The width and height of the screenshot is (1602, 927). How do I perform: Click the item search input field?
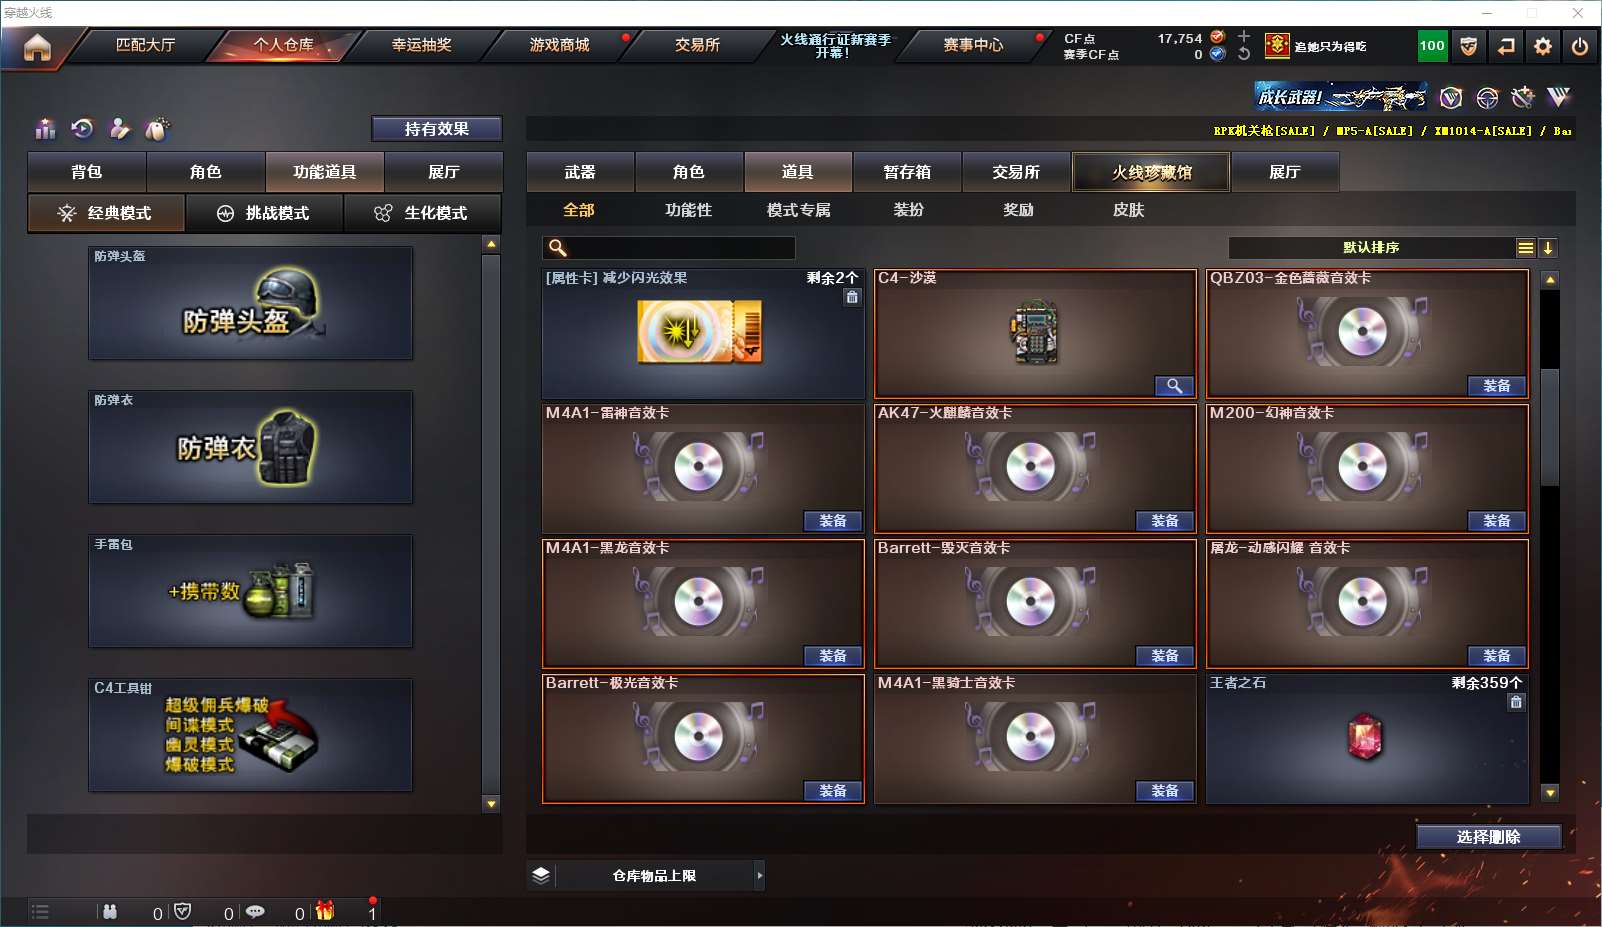pyautogui.click(x=669, y=248)
